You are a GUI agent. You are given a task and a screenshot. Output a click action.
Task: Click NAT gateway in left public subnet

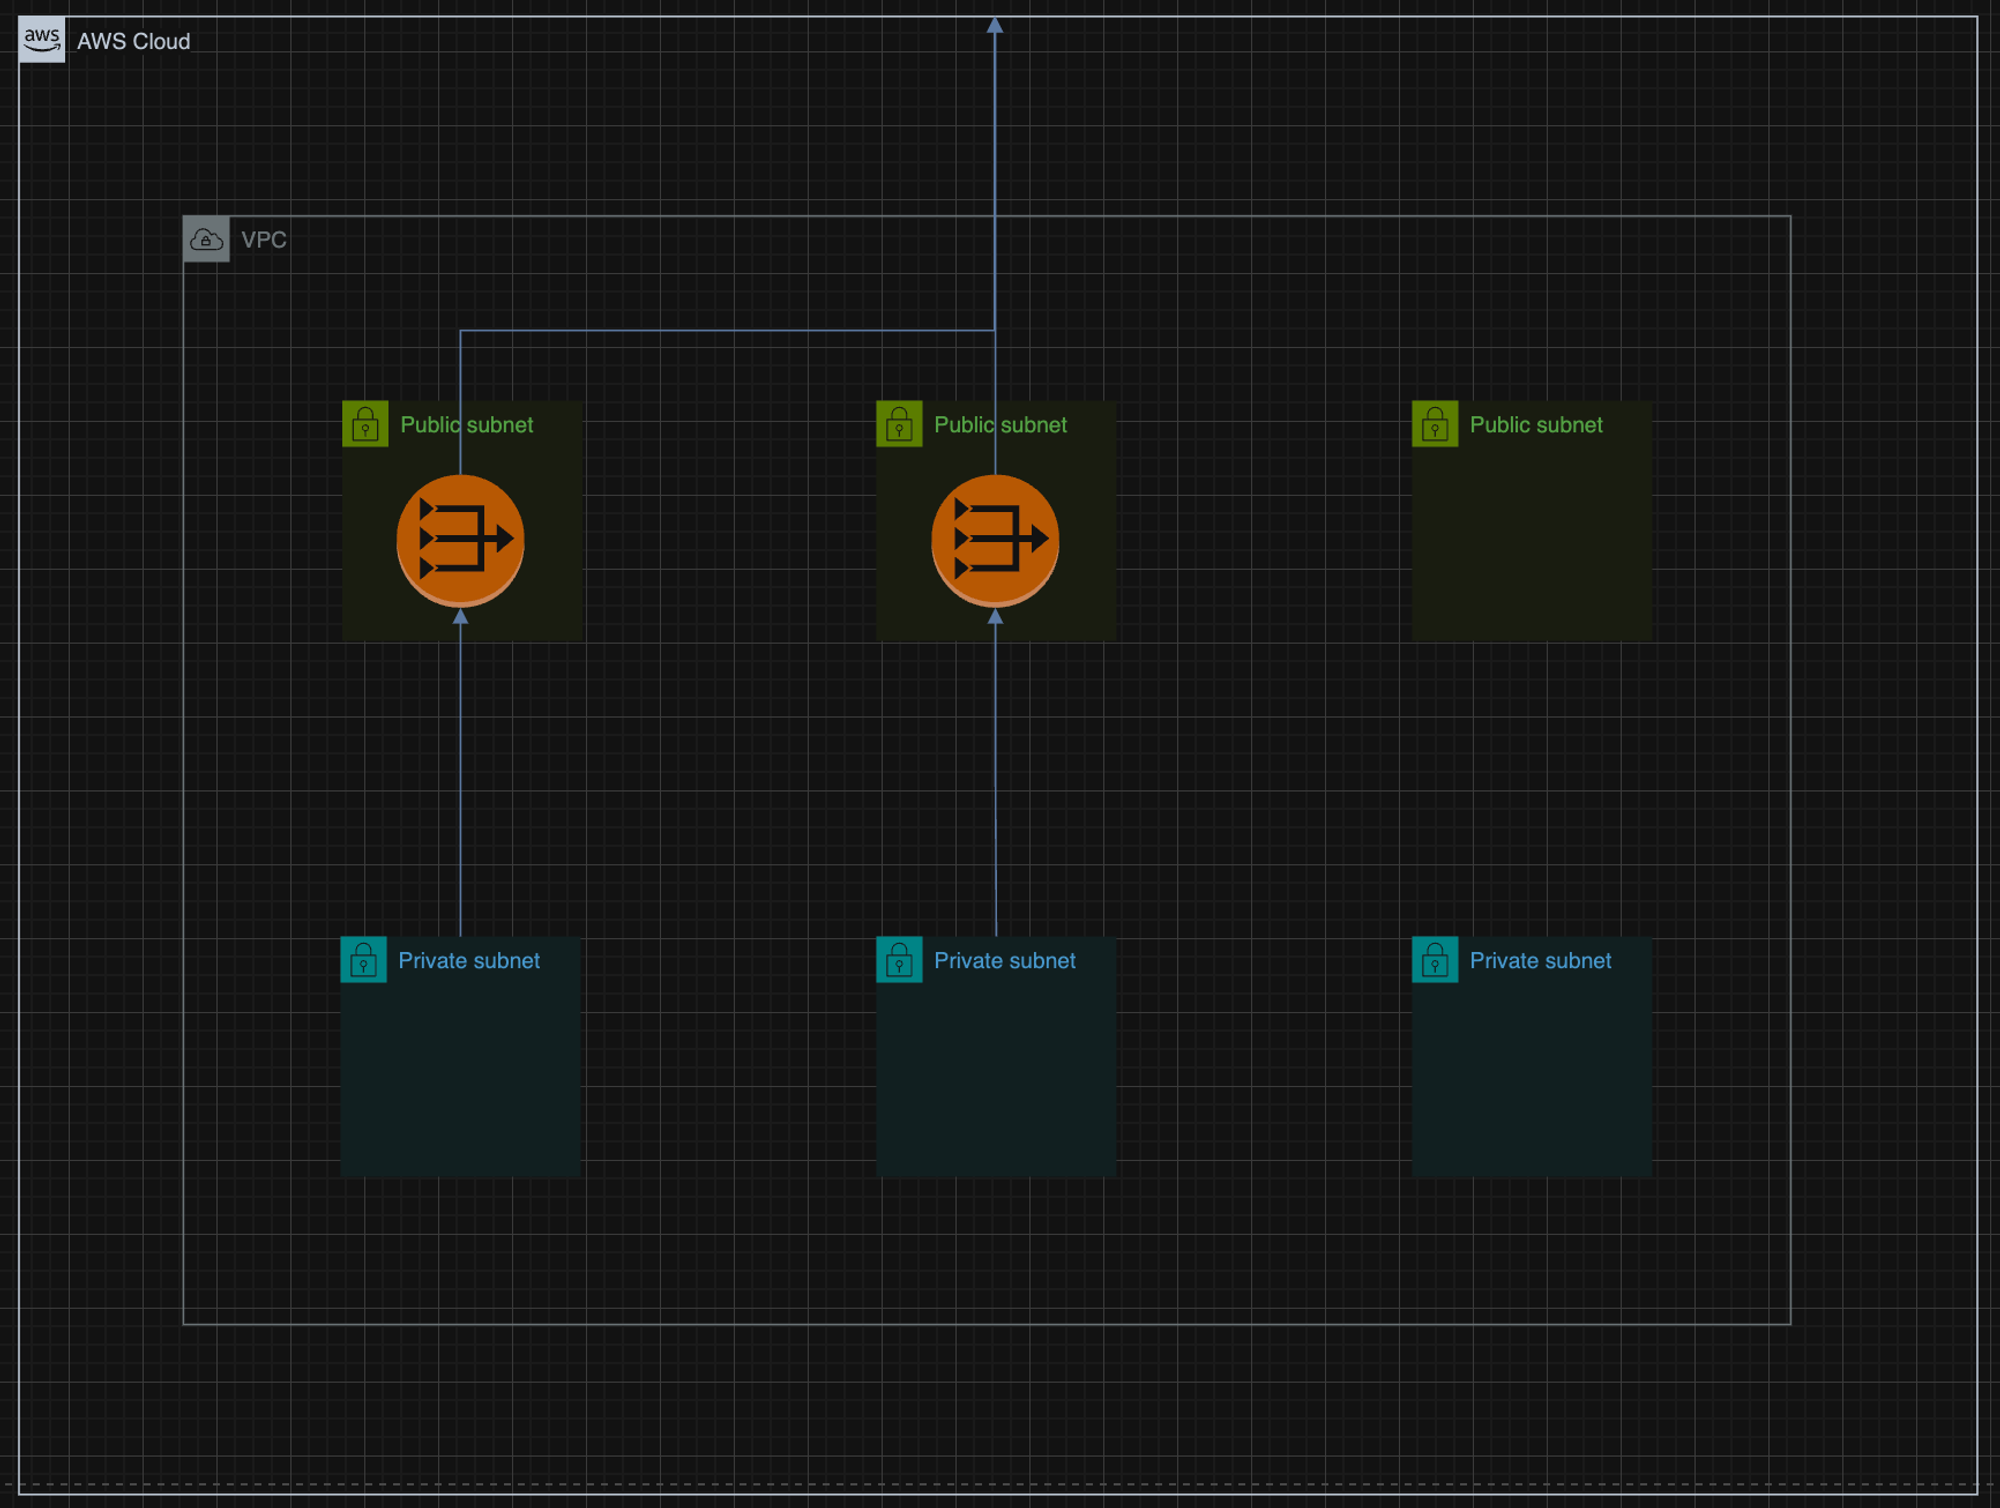(460, 540)
